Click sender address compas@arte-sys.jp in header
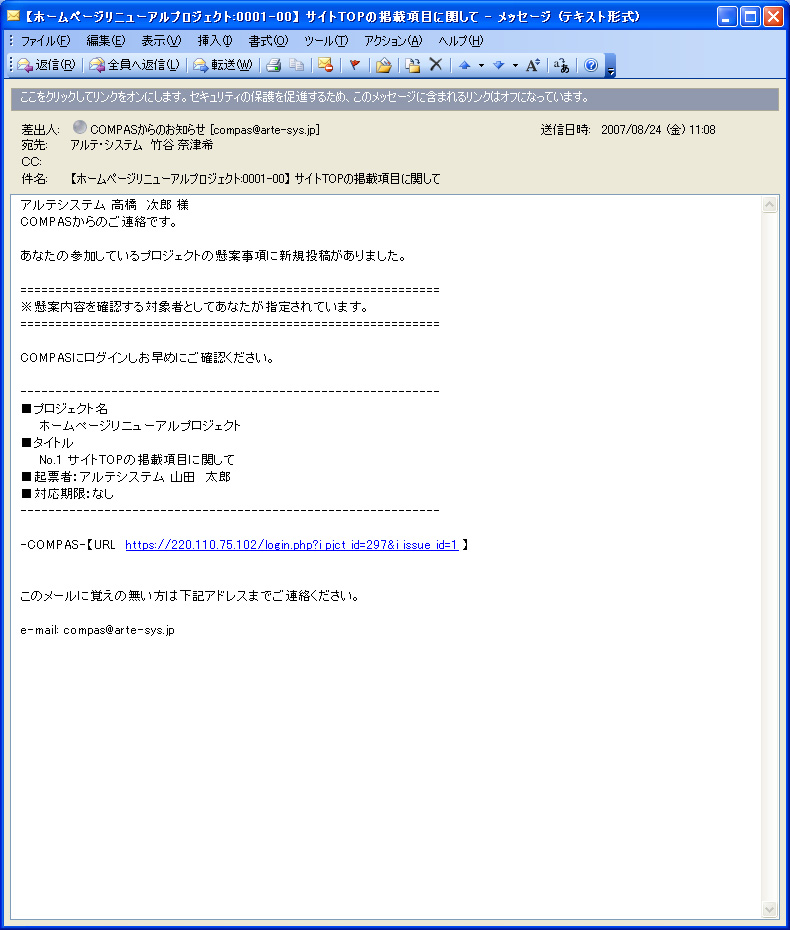This screenshot has height=930, width=790. click(265, 130)
